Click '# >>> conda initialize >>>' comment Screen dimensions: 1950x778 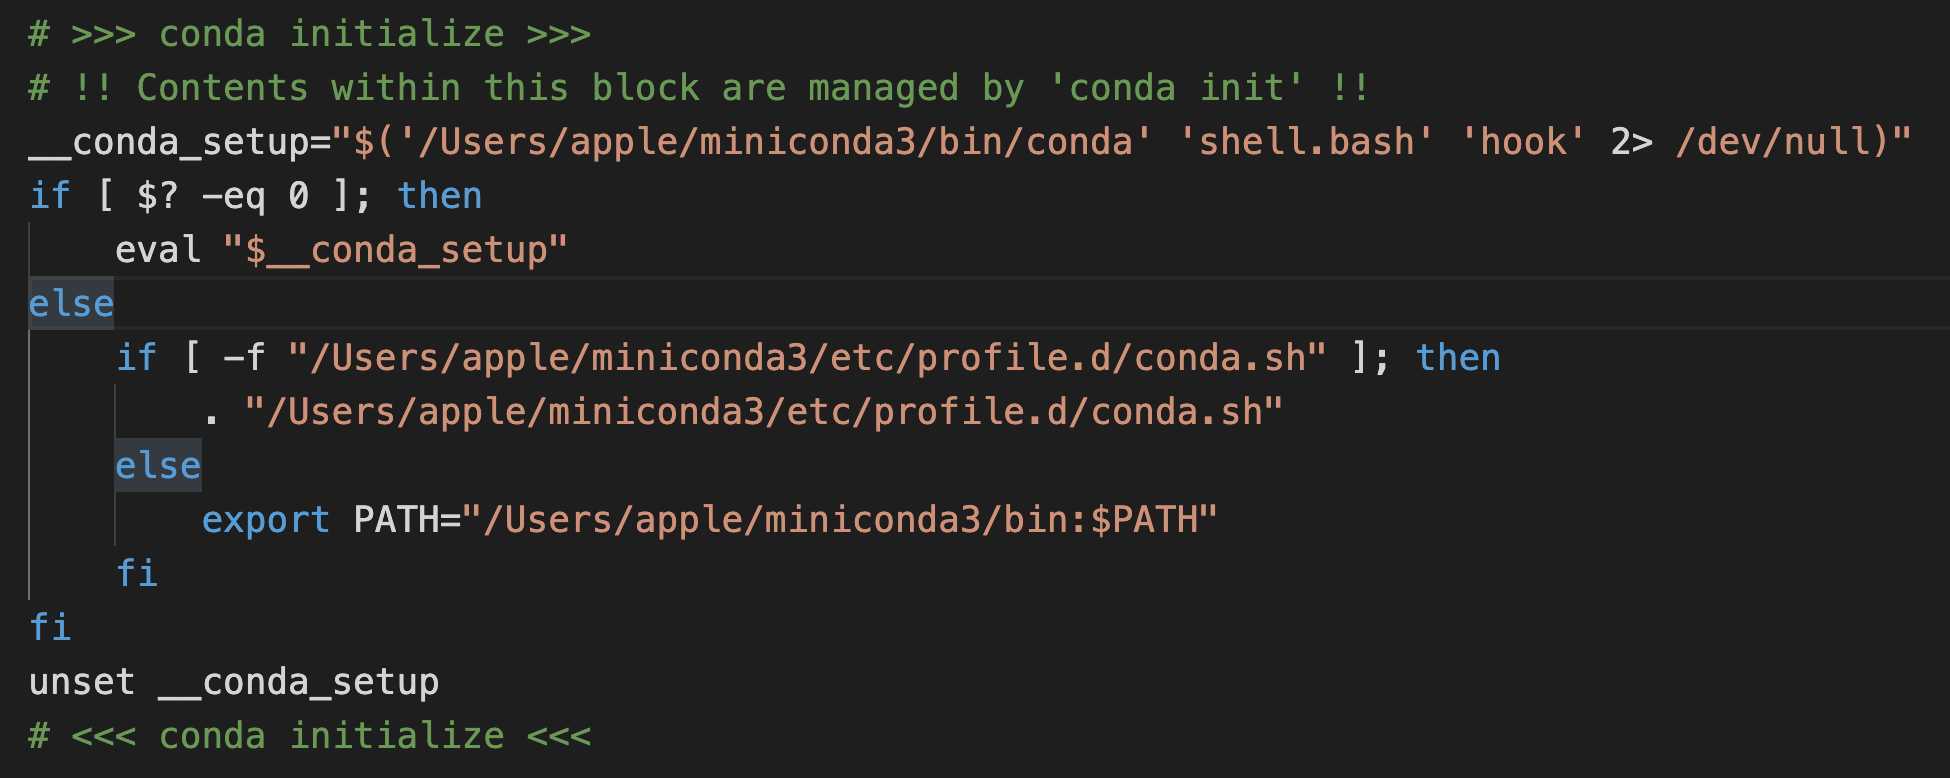click(x=310, y=34)
